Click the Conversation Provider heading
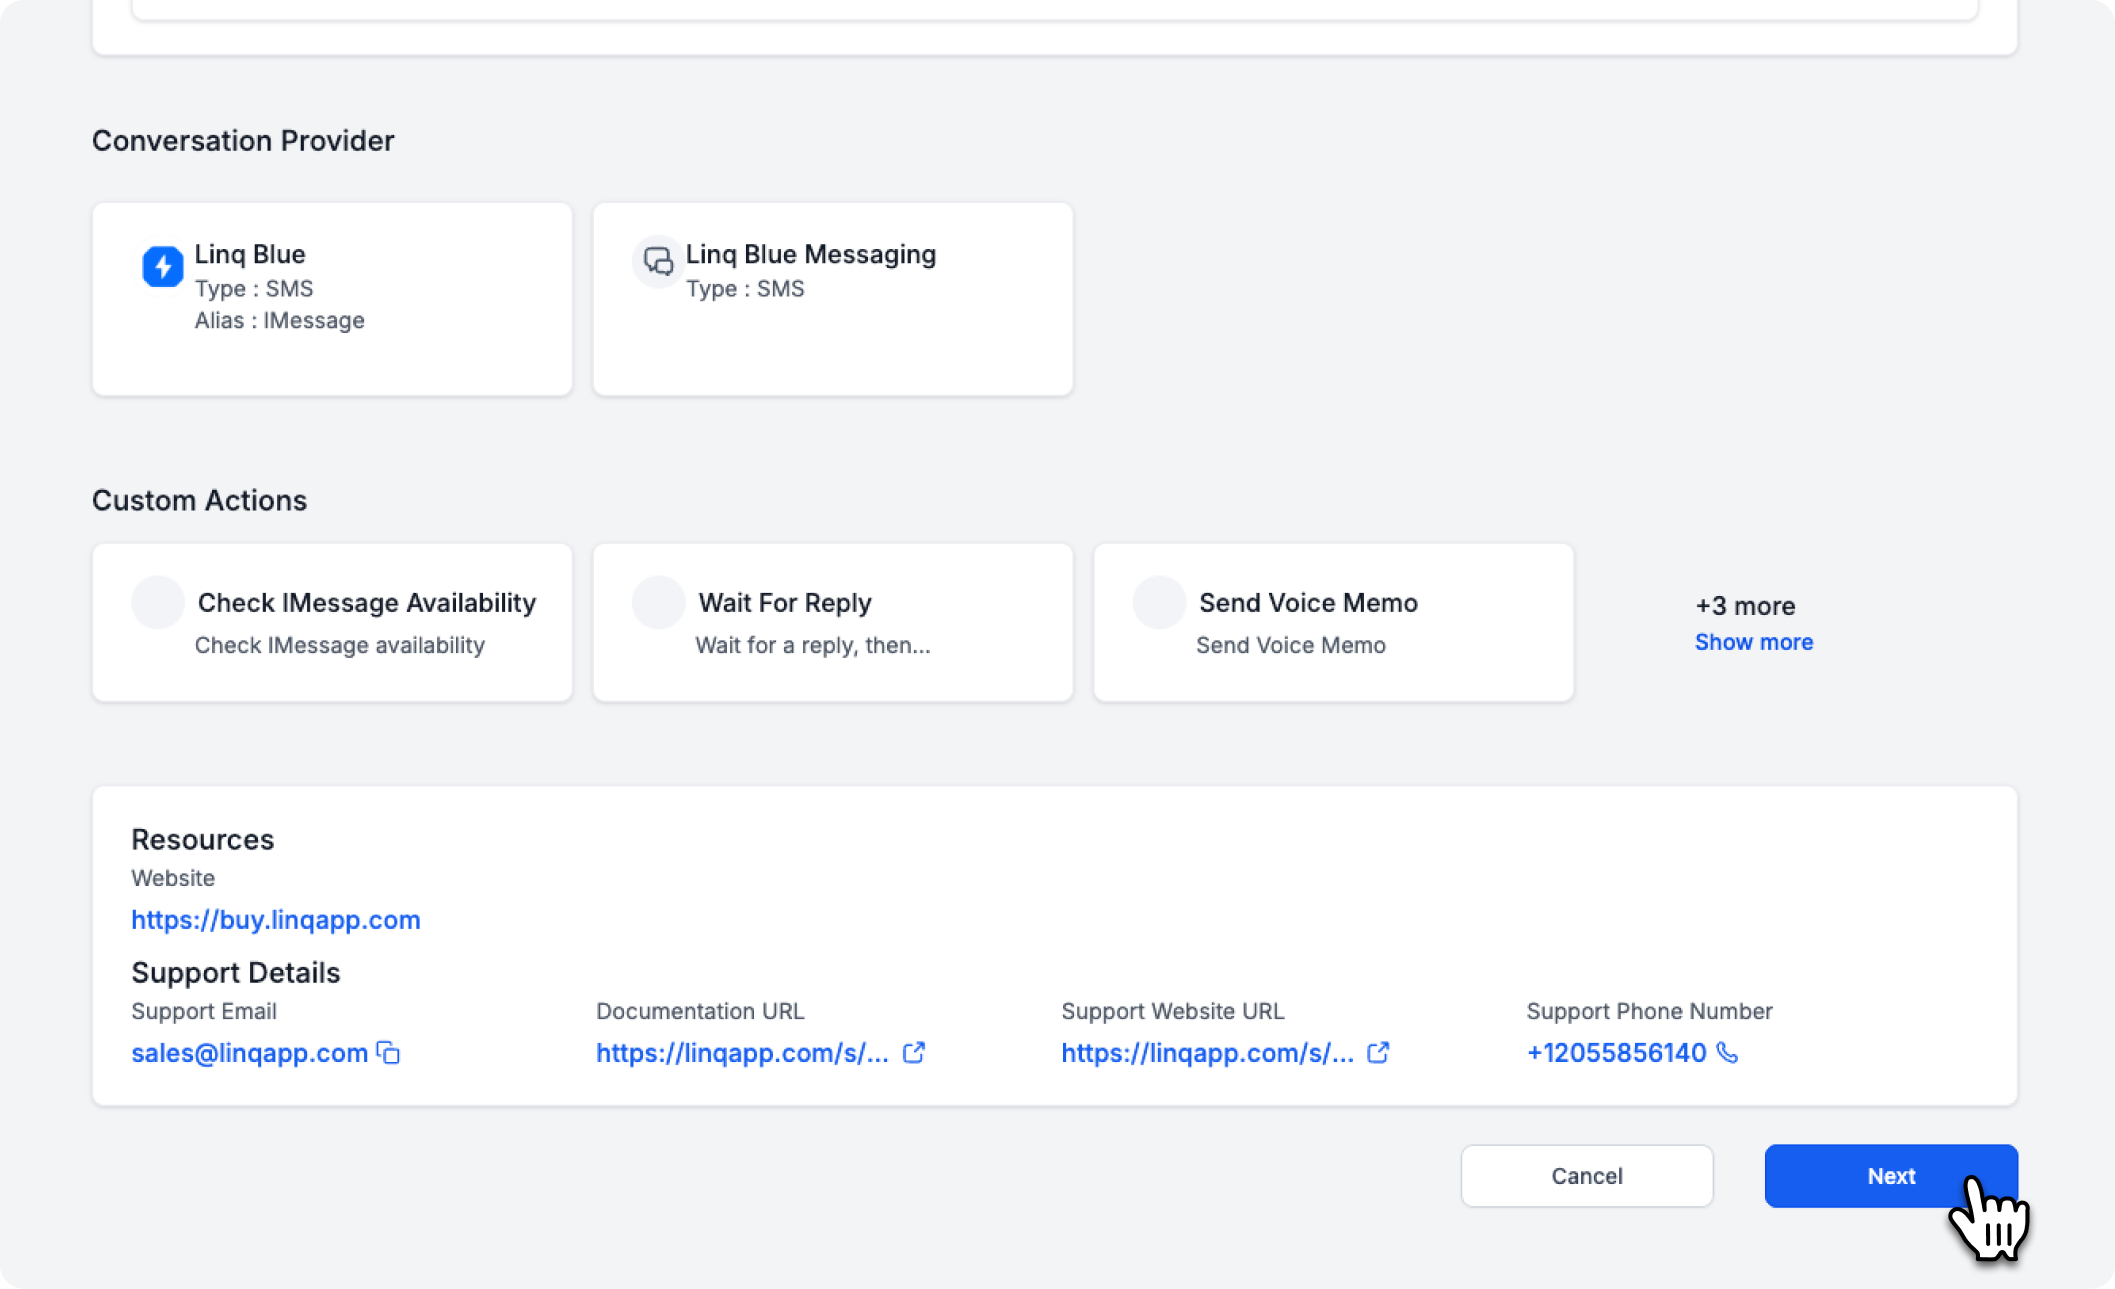Viewport: 2115px width, 1289px height. click(x=243, y=141)
